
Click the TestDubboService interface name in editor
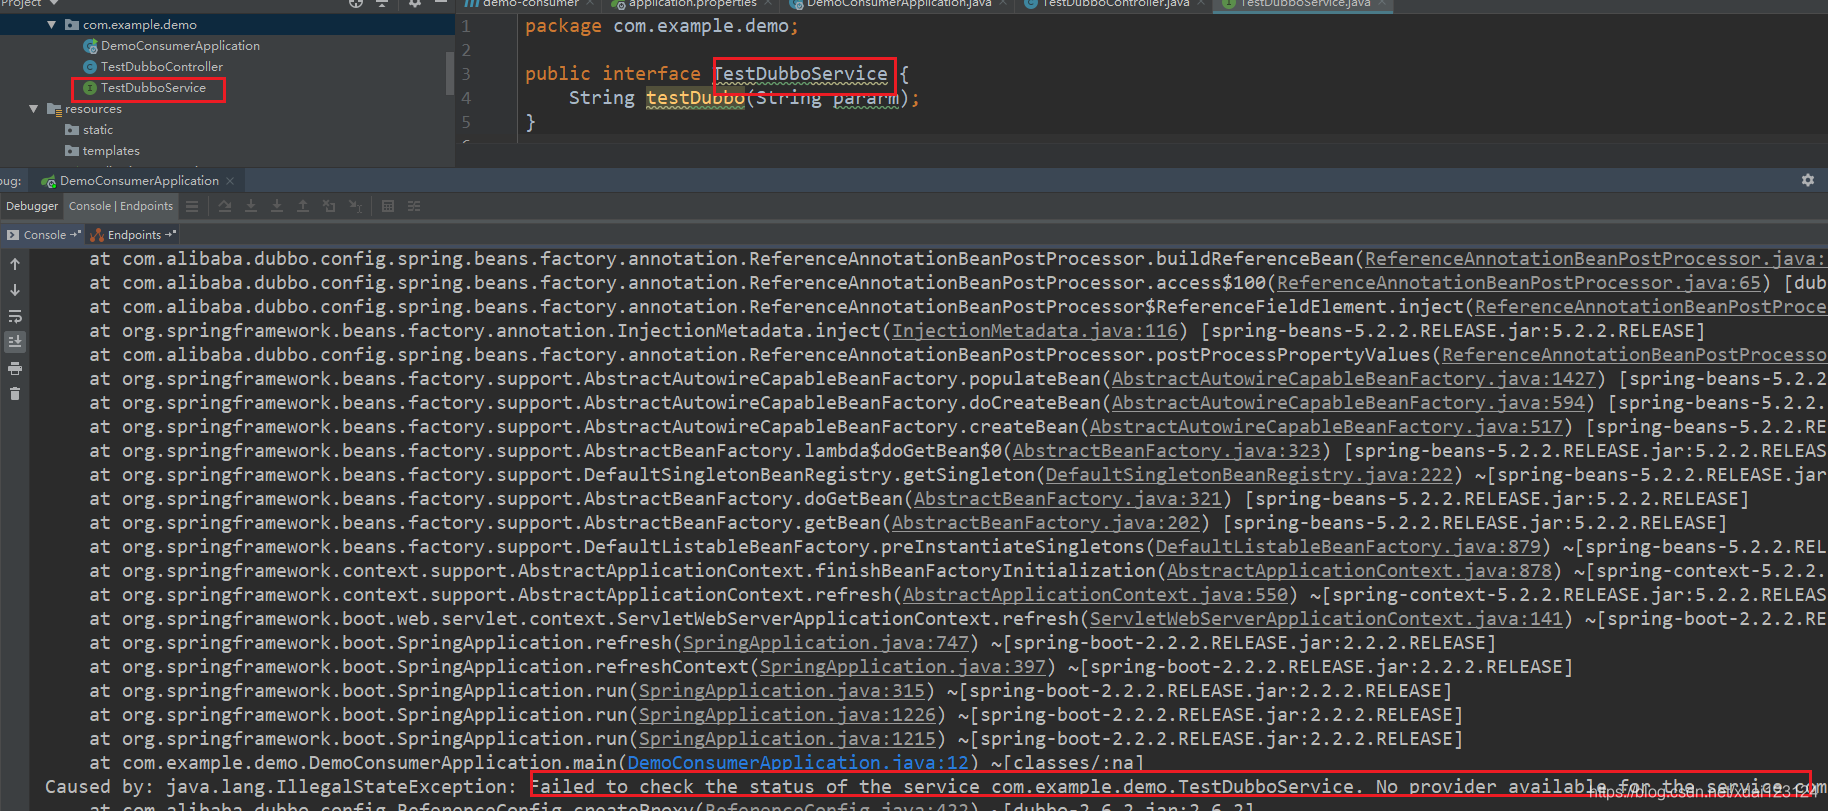[x=801, y=74]
